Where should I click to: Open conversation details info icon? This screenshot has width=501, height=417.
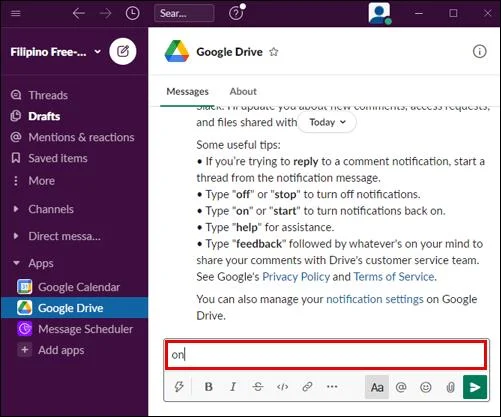(480, 52)
